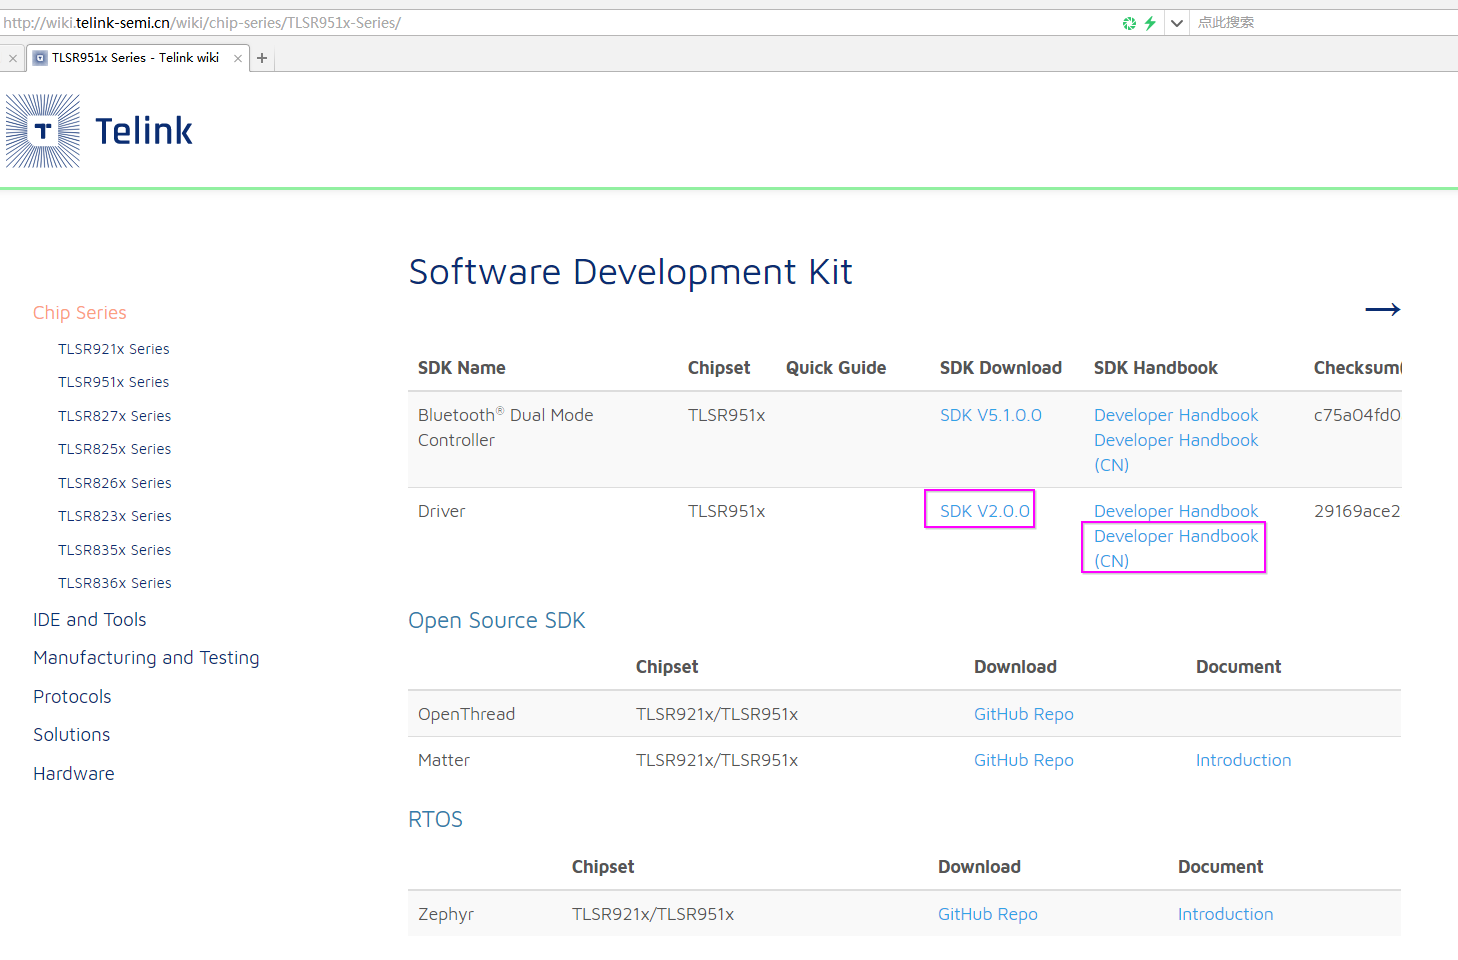
Task: Click the Zephyr row name
Action: point(446,914)
